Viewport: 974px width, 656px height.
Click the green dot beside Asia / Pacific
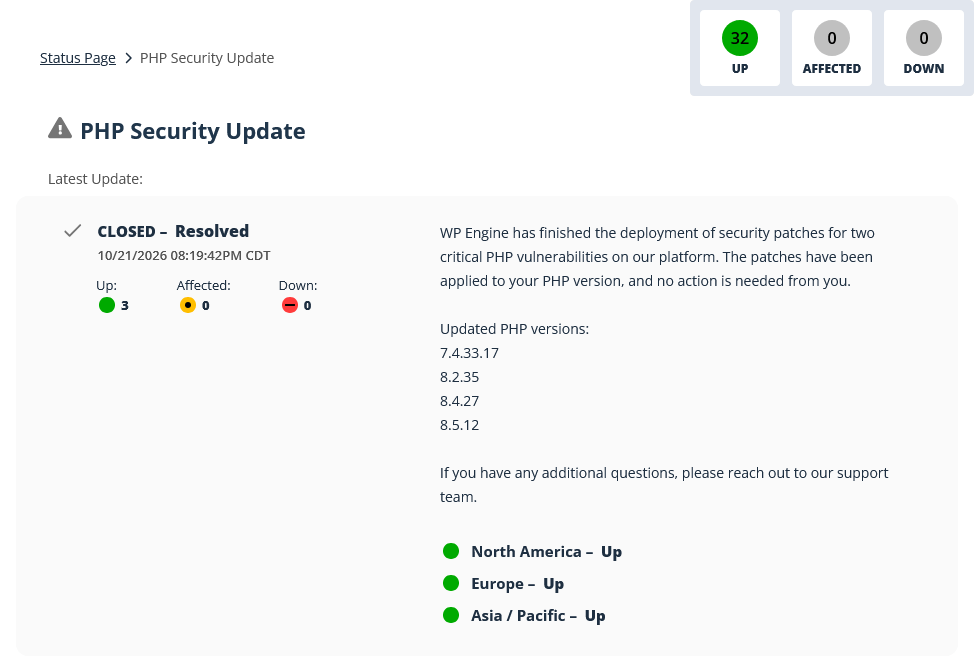click(x=451, y=615)
